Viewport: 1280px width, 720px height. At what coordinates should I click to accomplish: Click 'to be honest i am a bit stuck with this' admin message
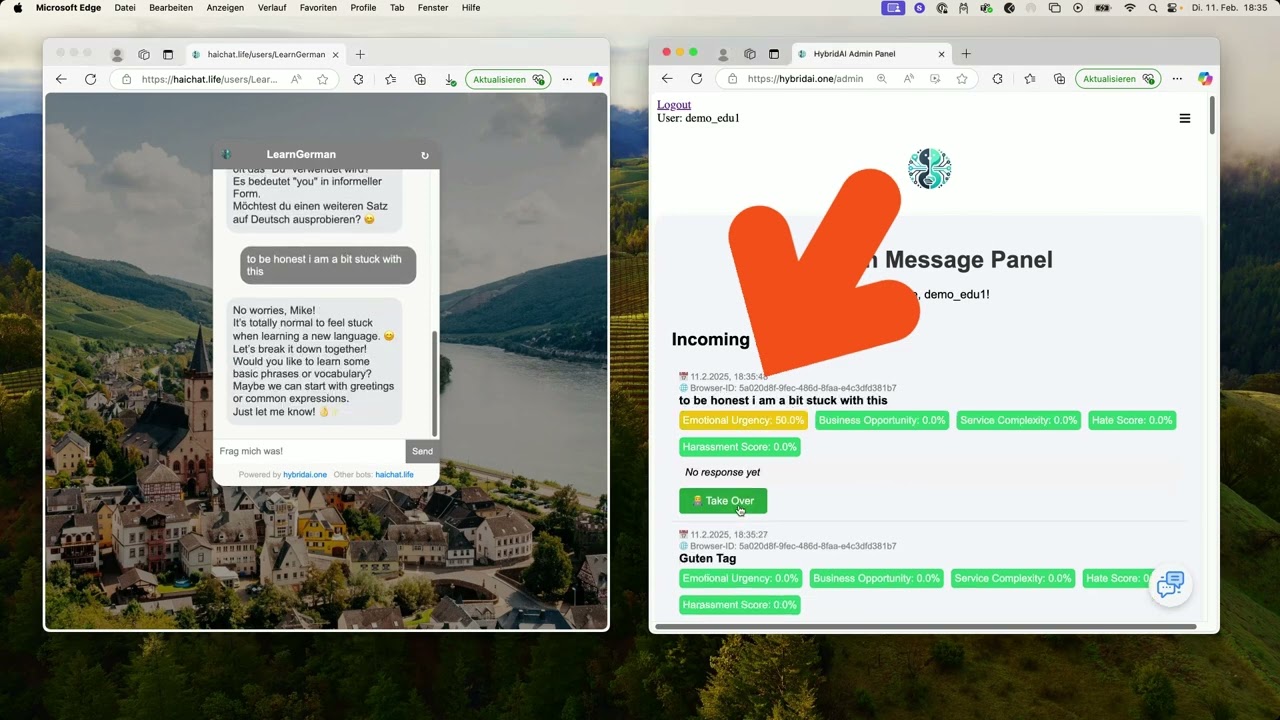pos(783,401)
